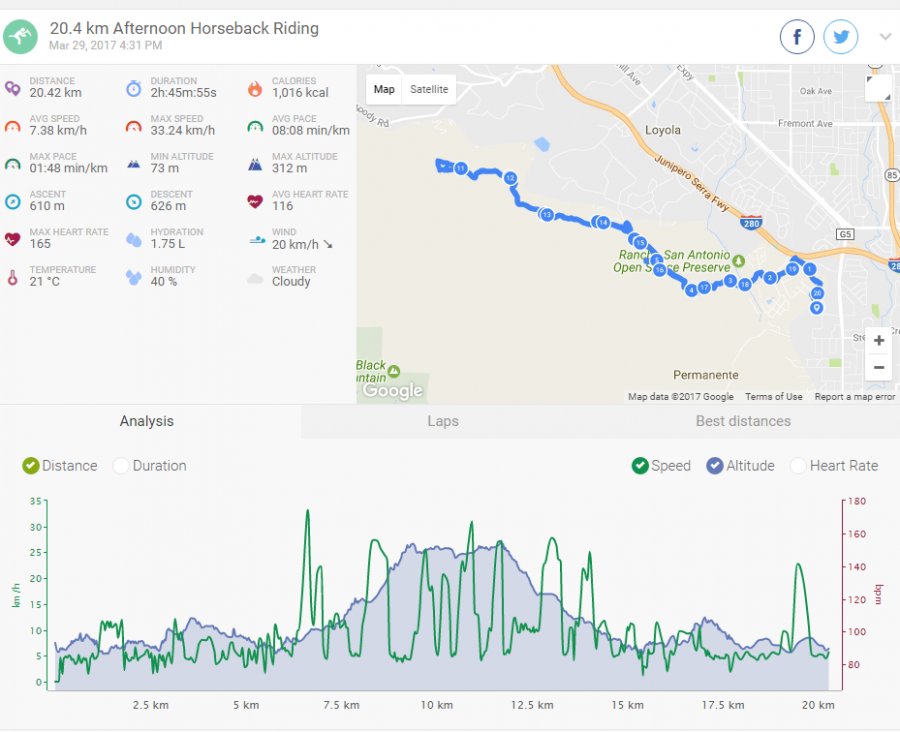Enable the Heart Rate chart series
900x732 pixels.
tap(798, 466)
